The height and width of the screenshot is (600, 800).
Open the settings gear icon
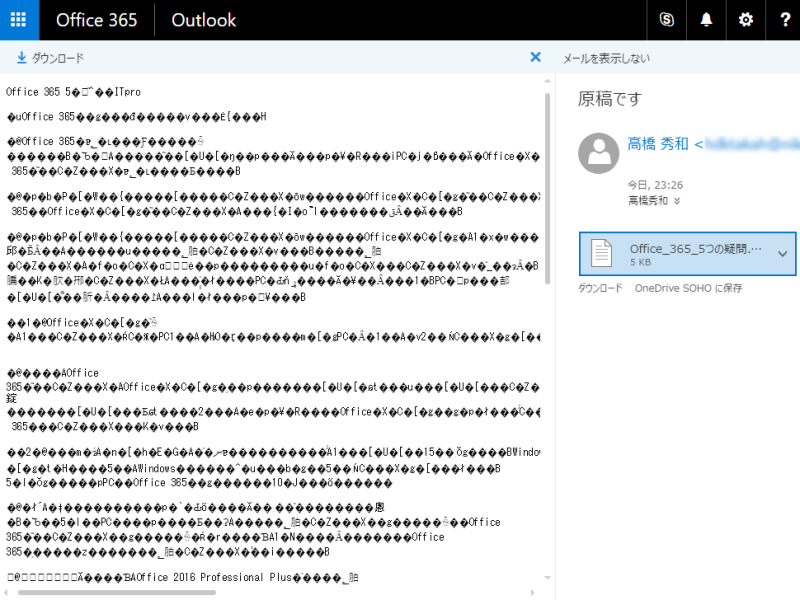(x=744, y=20)
